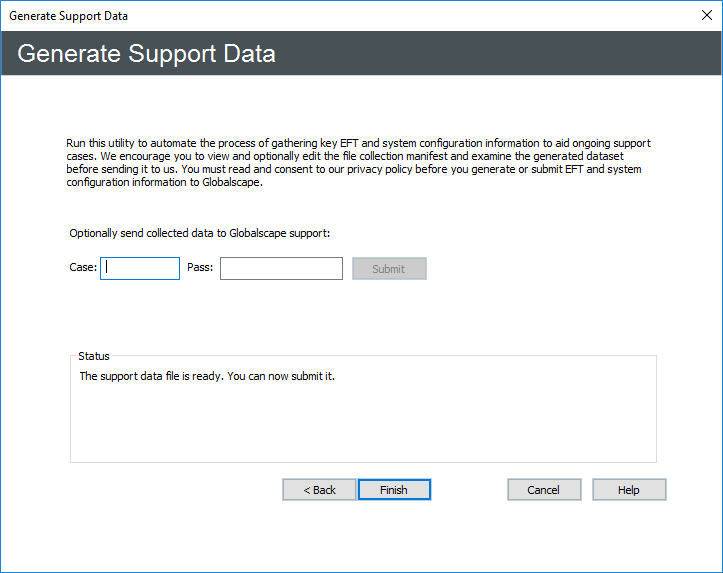Go back with the Back button

pyautogui.click(x=318, y=490)
